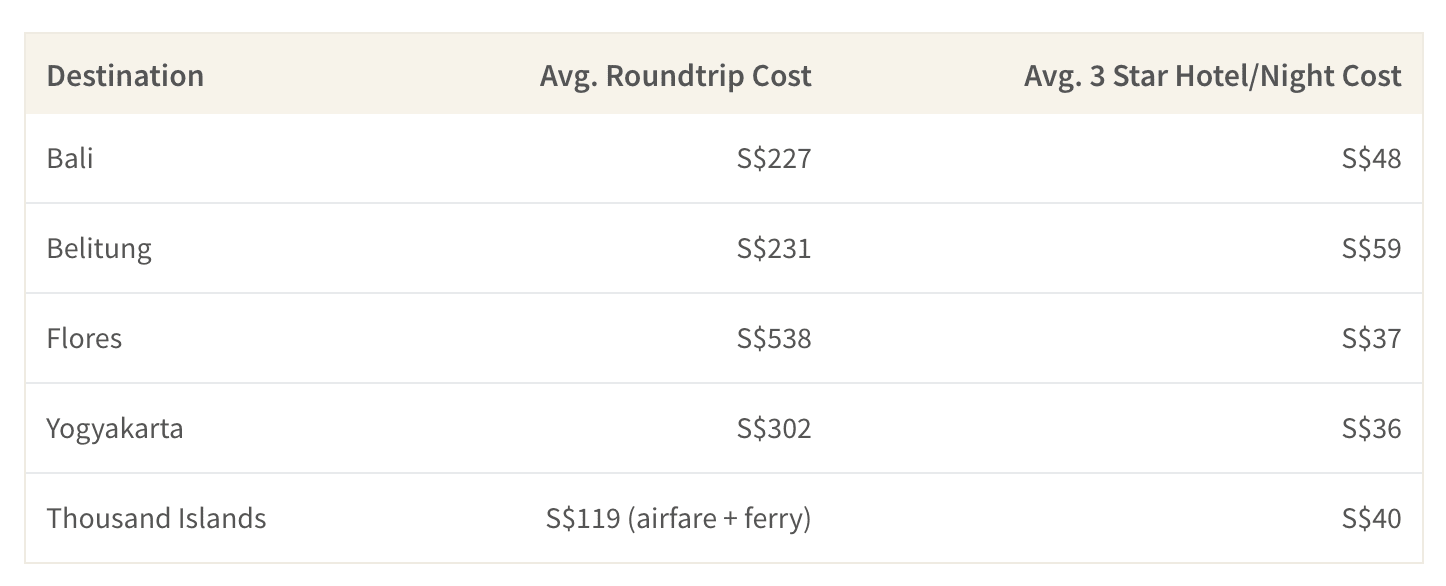Click Flores roundtrip cost S$538
1446x586 pixels.
(774, 338)
